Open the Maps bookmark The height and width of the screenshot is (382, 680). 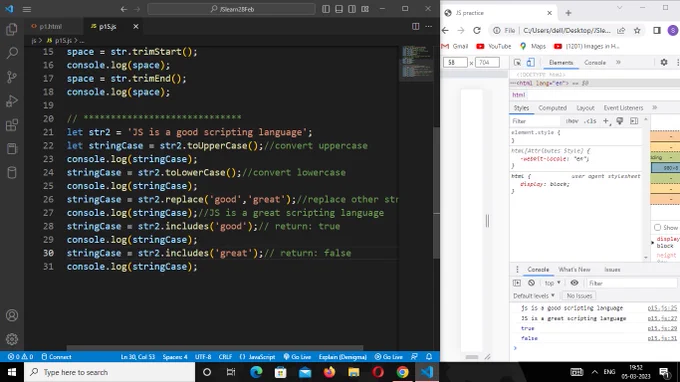pos(533,46)
